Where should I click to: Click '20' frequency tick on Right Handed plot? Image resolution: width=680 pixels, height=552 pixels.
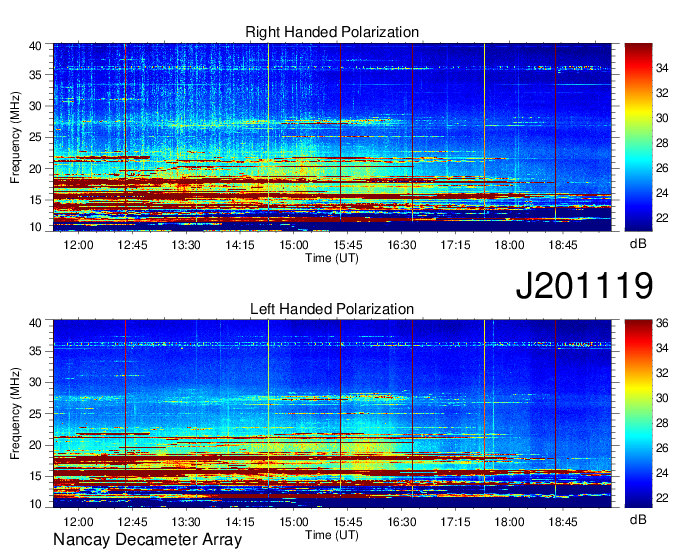click(x=36, y=169)
